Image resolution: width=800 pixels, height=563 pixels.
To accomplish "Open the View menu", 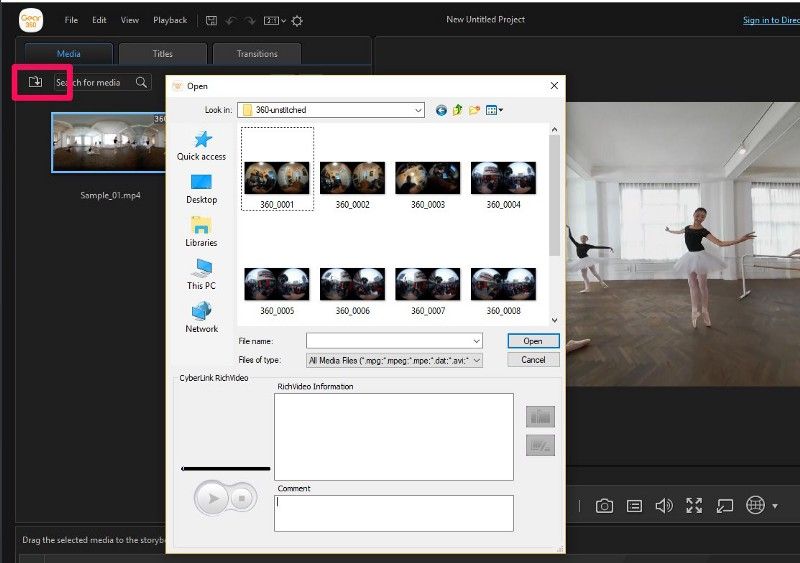I will pyautogui.click(x=130, y=20).
